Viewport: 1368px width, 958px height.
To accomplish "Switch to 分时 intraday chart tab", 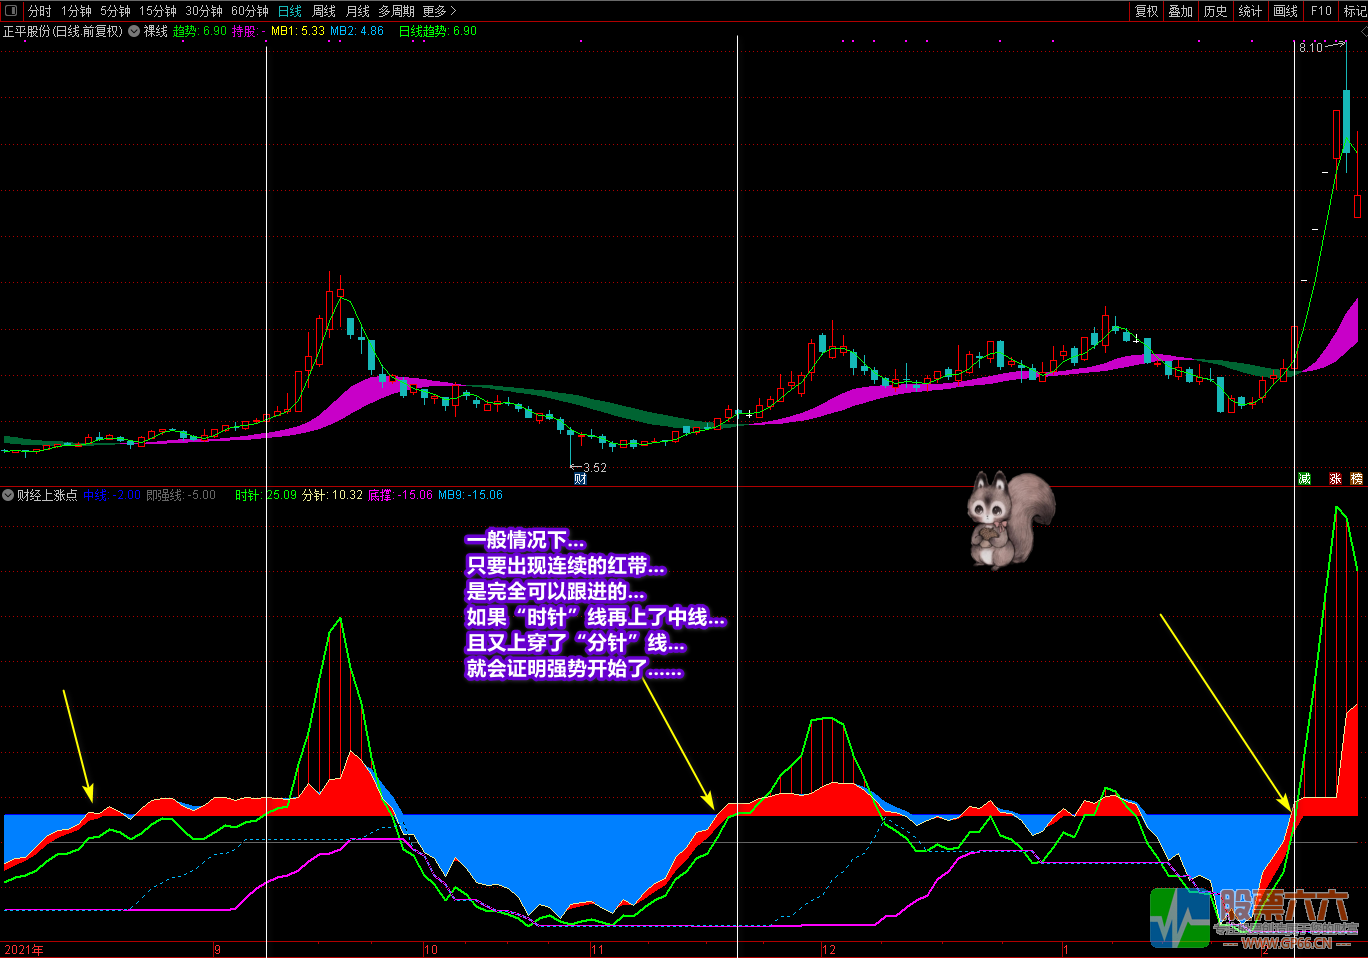I will coord(40,11).
